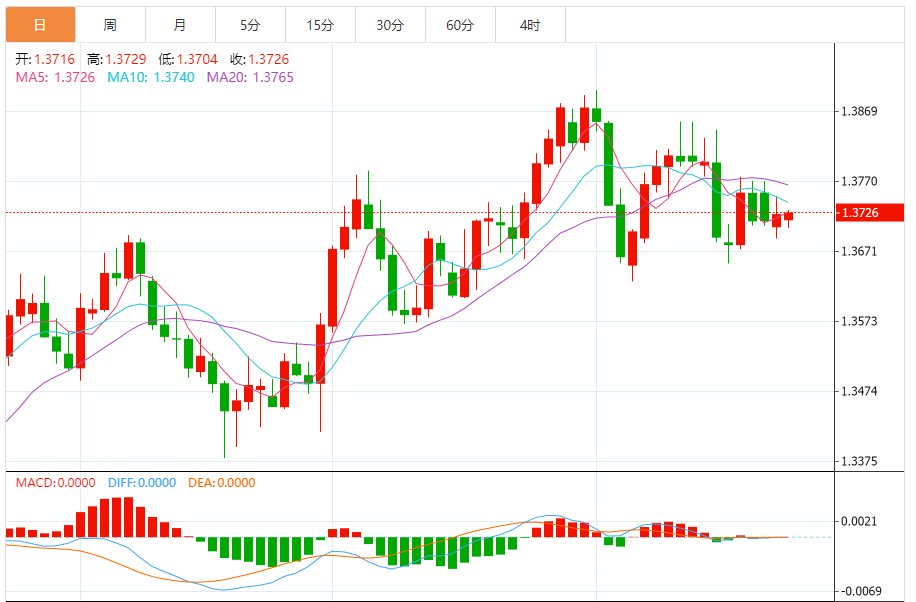Click the MA20: 1.3765 indicator label
This screenshot has height=602, width=916.
point(250,77)
